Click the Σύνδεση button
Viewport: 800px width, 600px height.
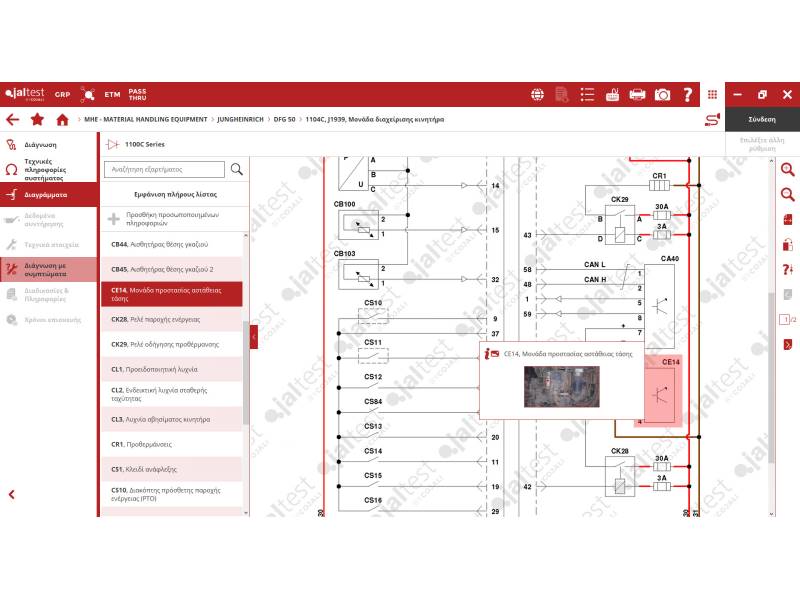pos(762,119)
